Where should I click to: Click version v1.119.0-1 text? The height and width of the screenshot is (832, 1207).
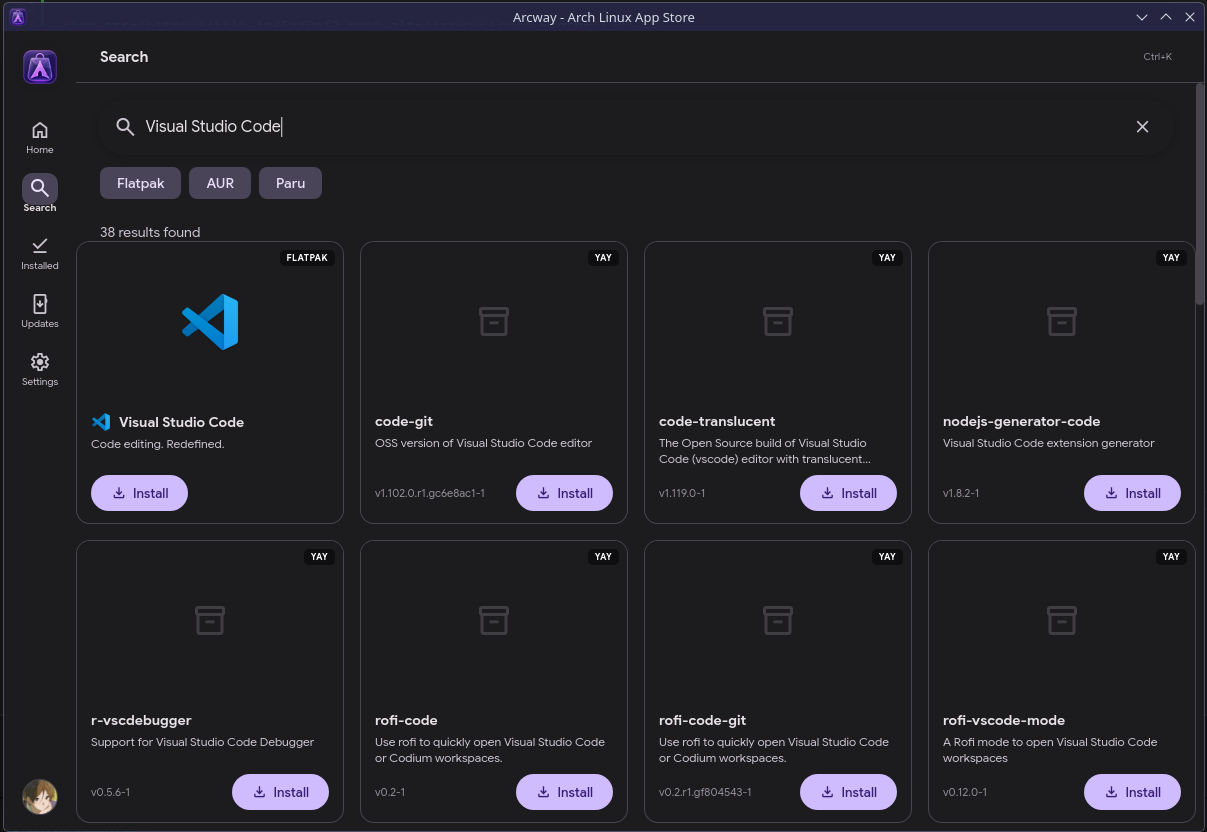[x=682, y=493]
